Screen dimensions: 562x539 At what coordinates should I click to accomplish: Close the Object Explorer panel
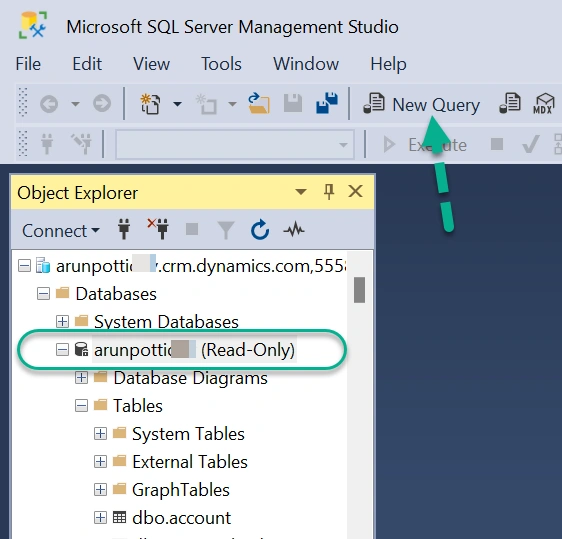(x=356, y=191)
